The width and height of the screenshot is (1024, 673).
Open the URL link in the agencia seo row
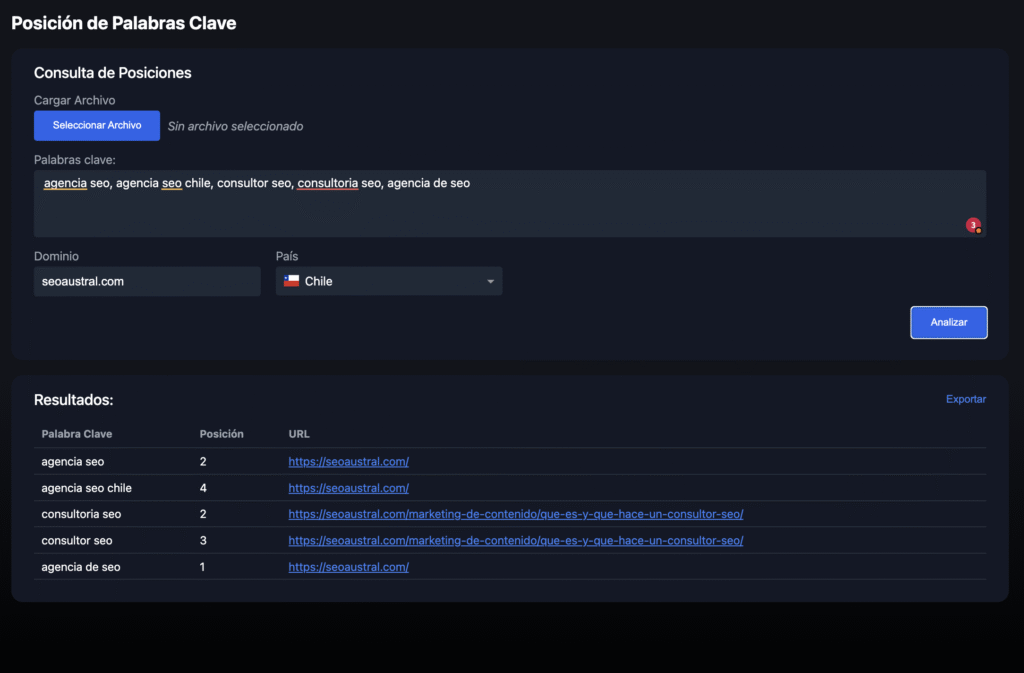348,462
